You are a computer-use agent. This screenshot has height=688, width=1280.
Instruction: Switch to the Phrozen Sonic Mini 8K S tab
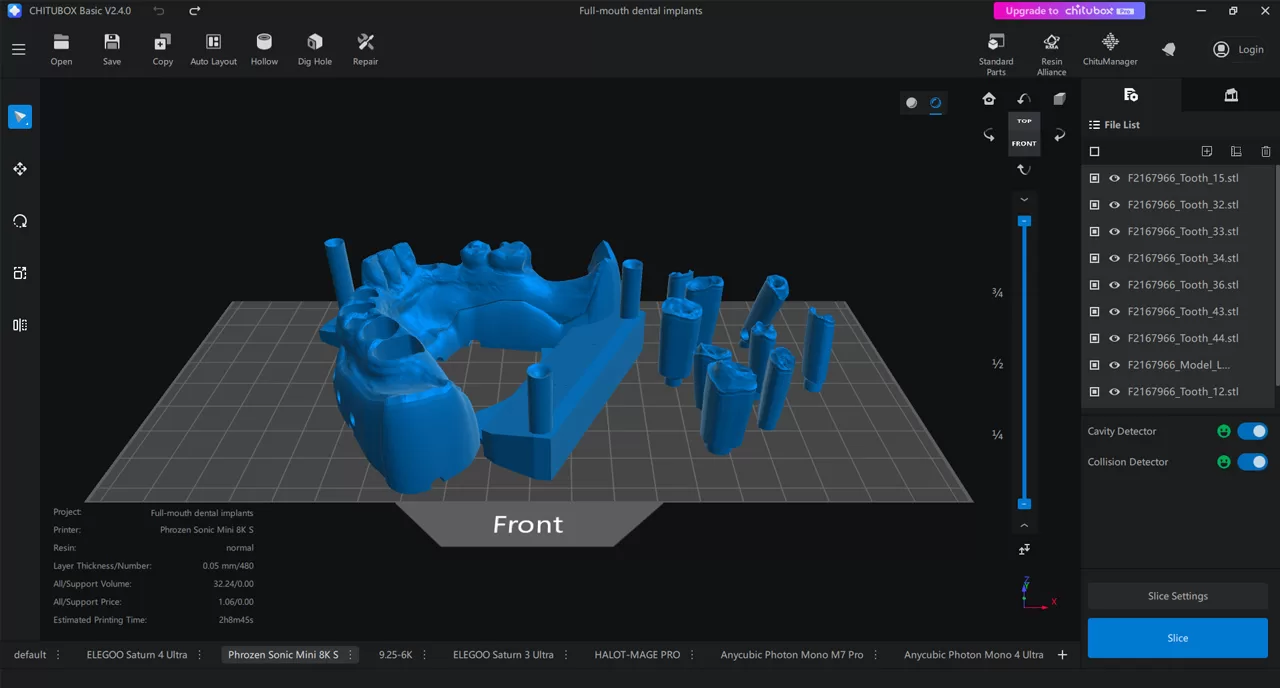[x=286, y=654]
